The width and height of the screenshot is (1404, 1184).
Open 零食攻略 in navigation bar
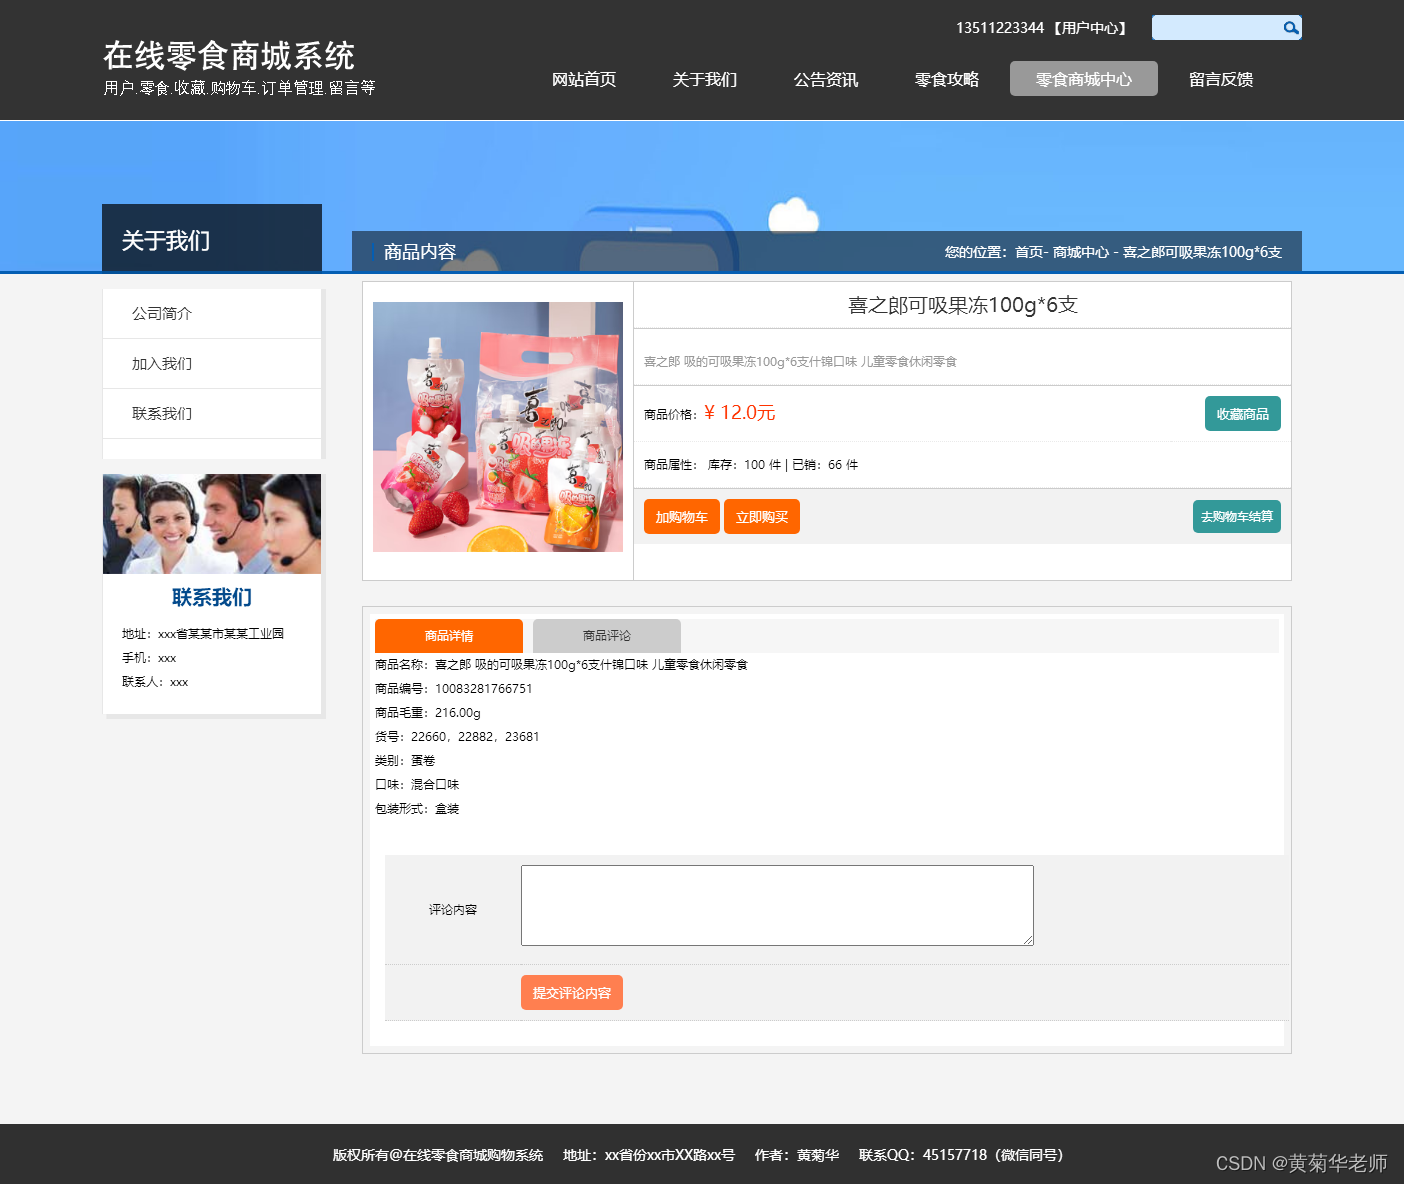click(x=947, y=79)
